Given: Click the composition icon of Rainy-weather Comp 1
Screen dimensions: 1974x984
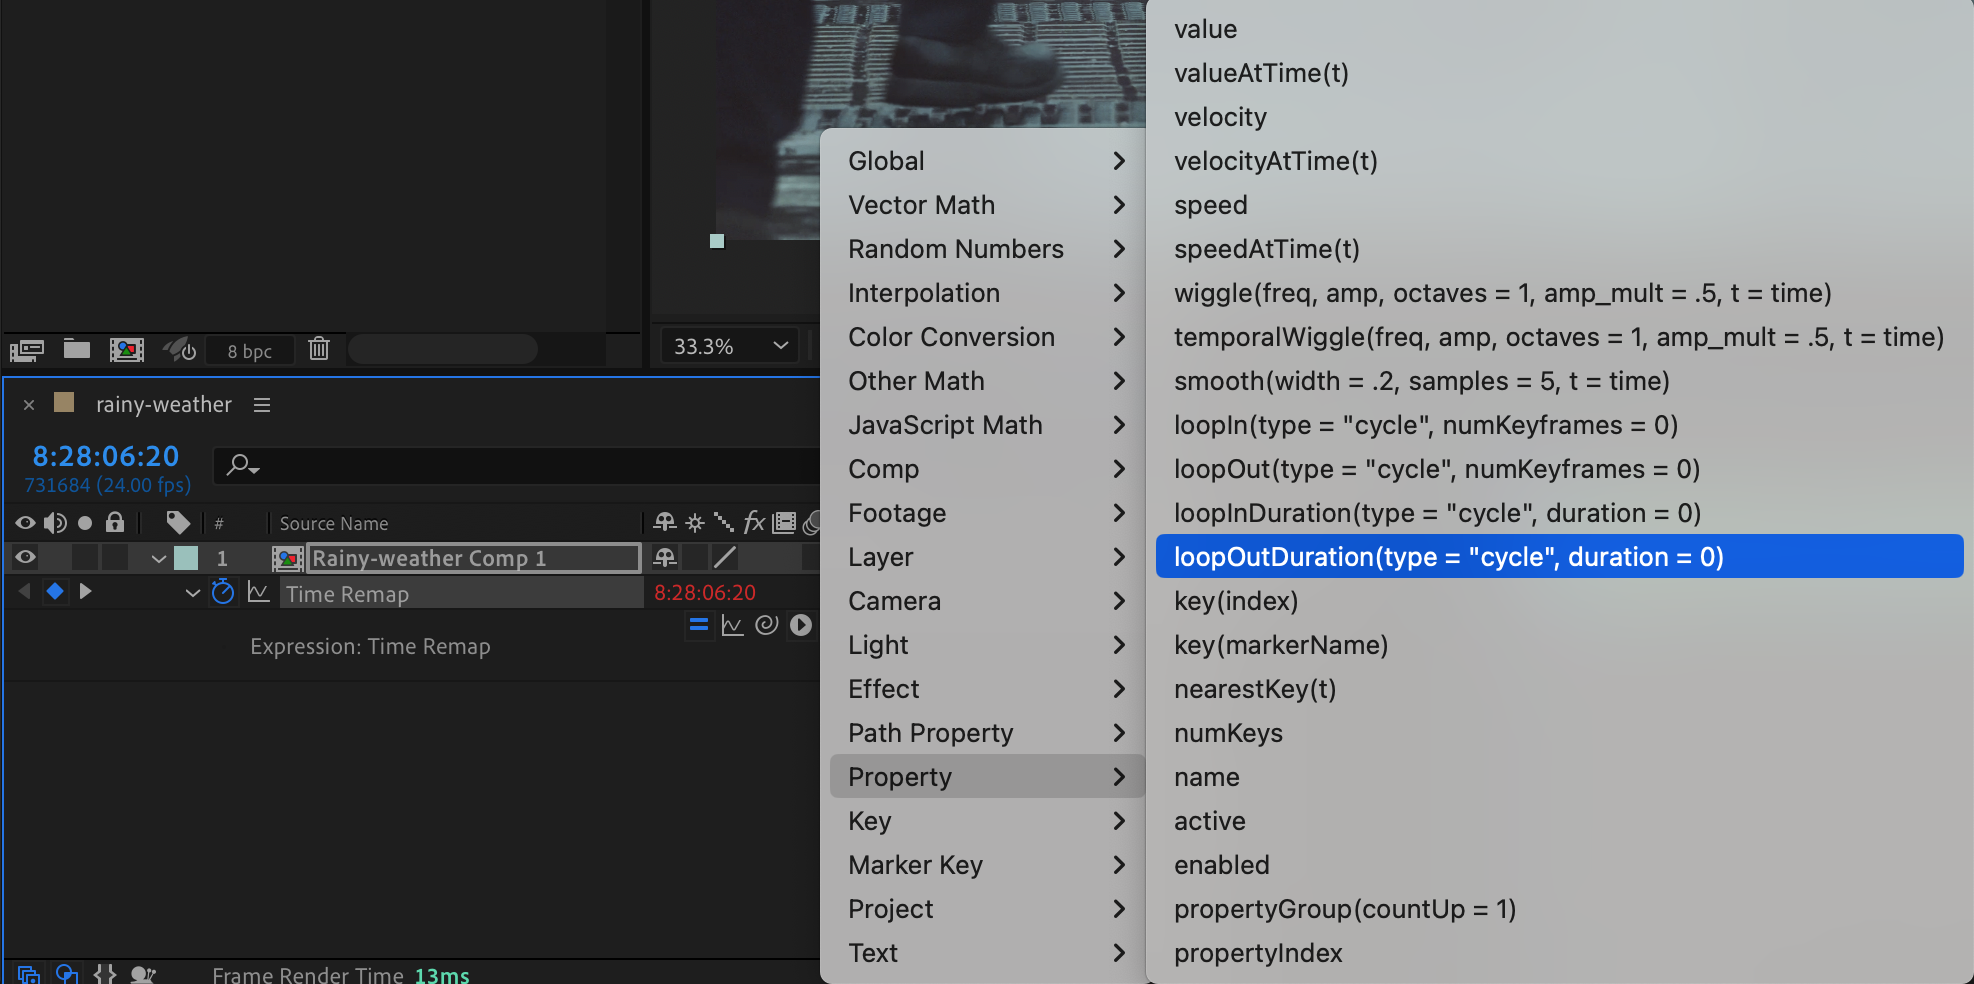Looking at the screenshot, I should (288, 558).
